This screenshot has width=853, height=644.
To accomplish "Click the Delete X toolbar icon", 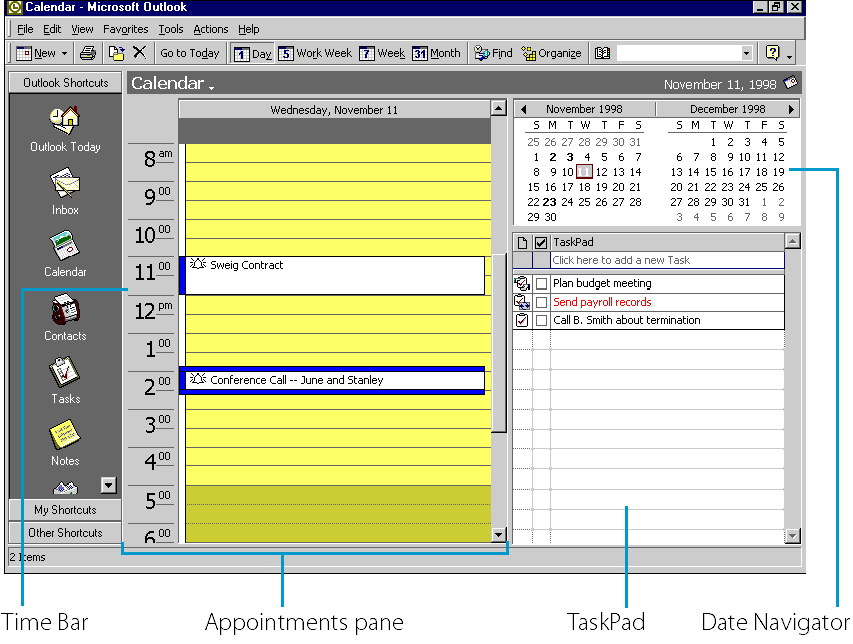I will tap(139, 53).
